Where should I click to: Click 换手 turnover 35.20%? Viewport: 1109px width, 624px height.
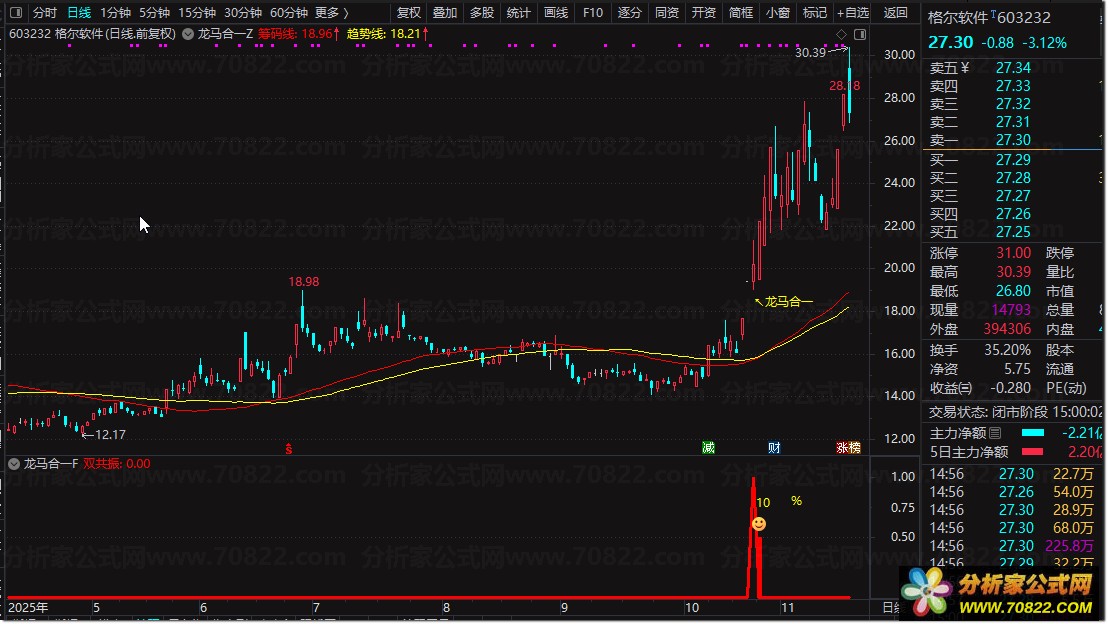click(x=1007, y=349)
